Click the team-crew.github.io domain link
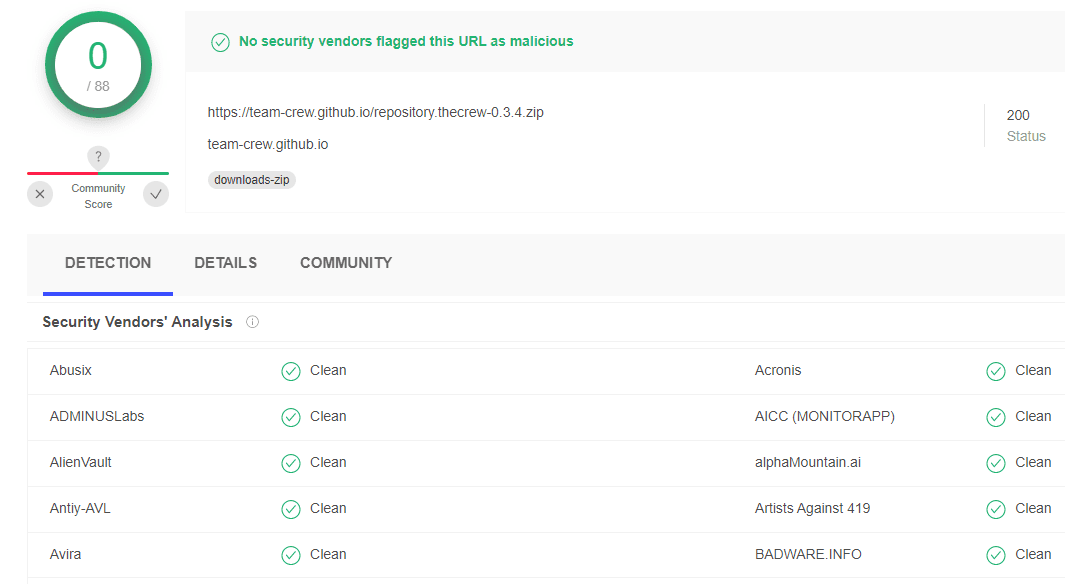The width and height of the screenshot is (1065, 584). [268, 144]
